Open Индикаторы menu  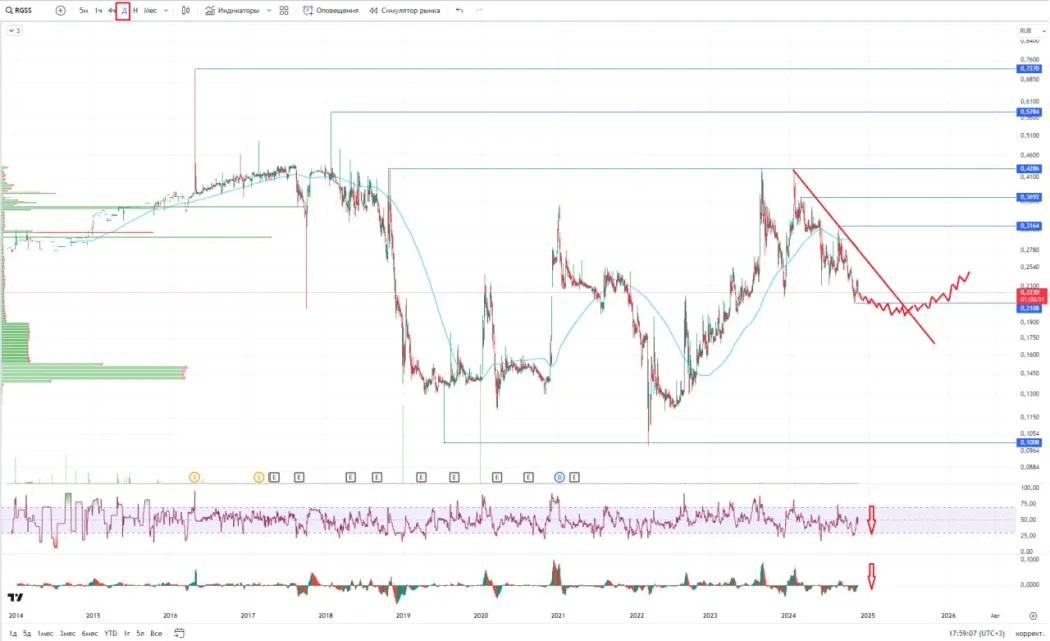pyautogui.click(x=232, y=11)
